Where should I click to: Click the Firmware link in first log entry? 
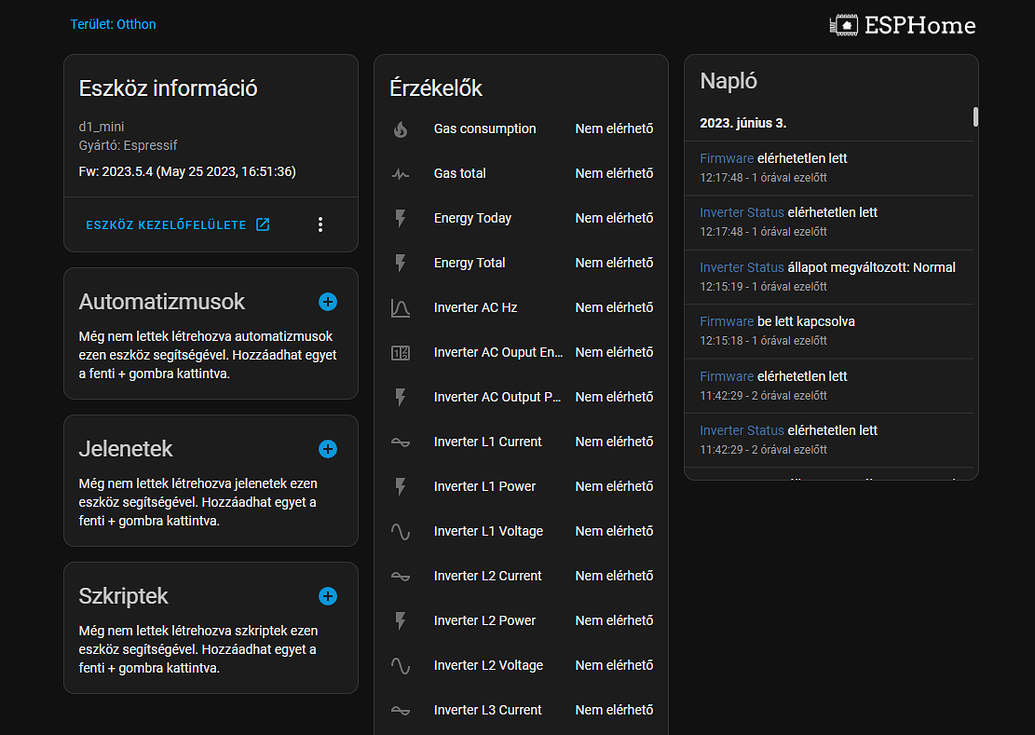[x=726, y=158]
